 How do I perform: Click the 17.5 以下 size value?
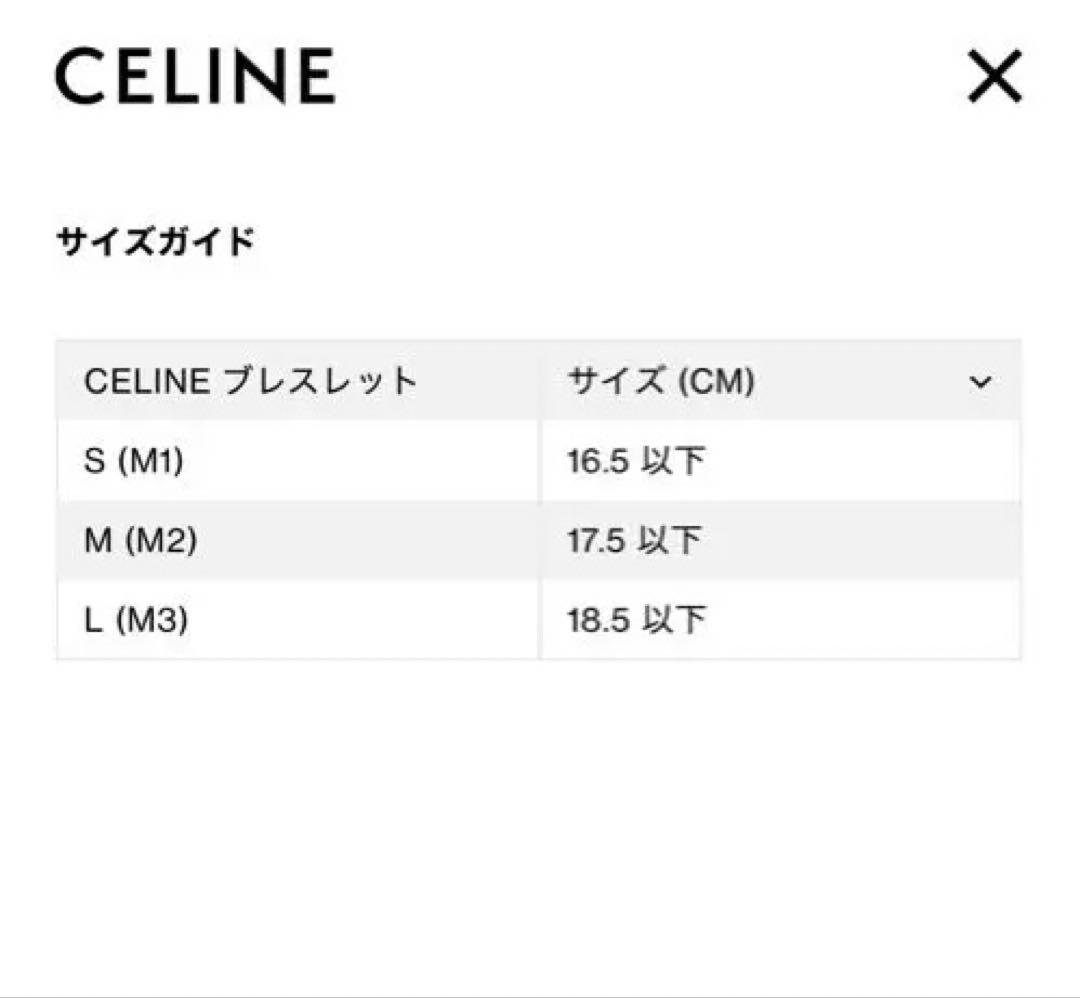coord(635,539)
